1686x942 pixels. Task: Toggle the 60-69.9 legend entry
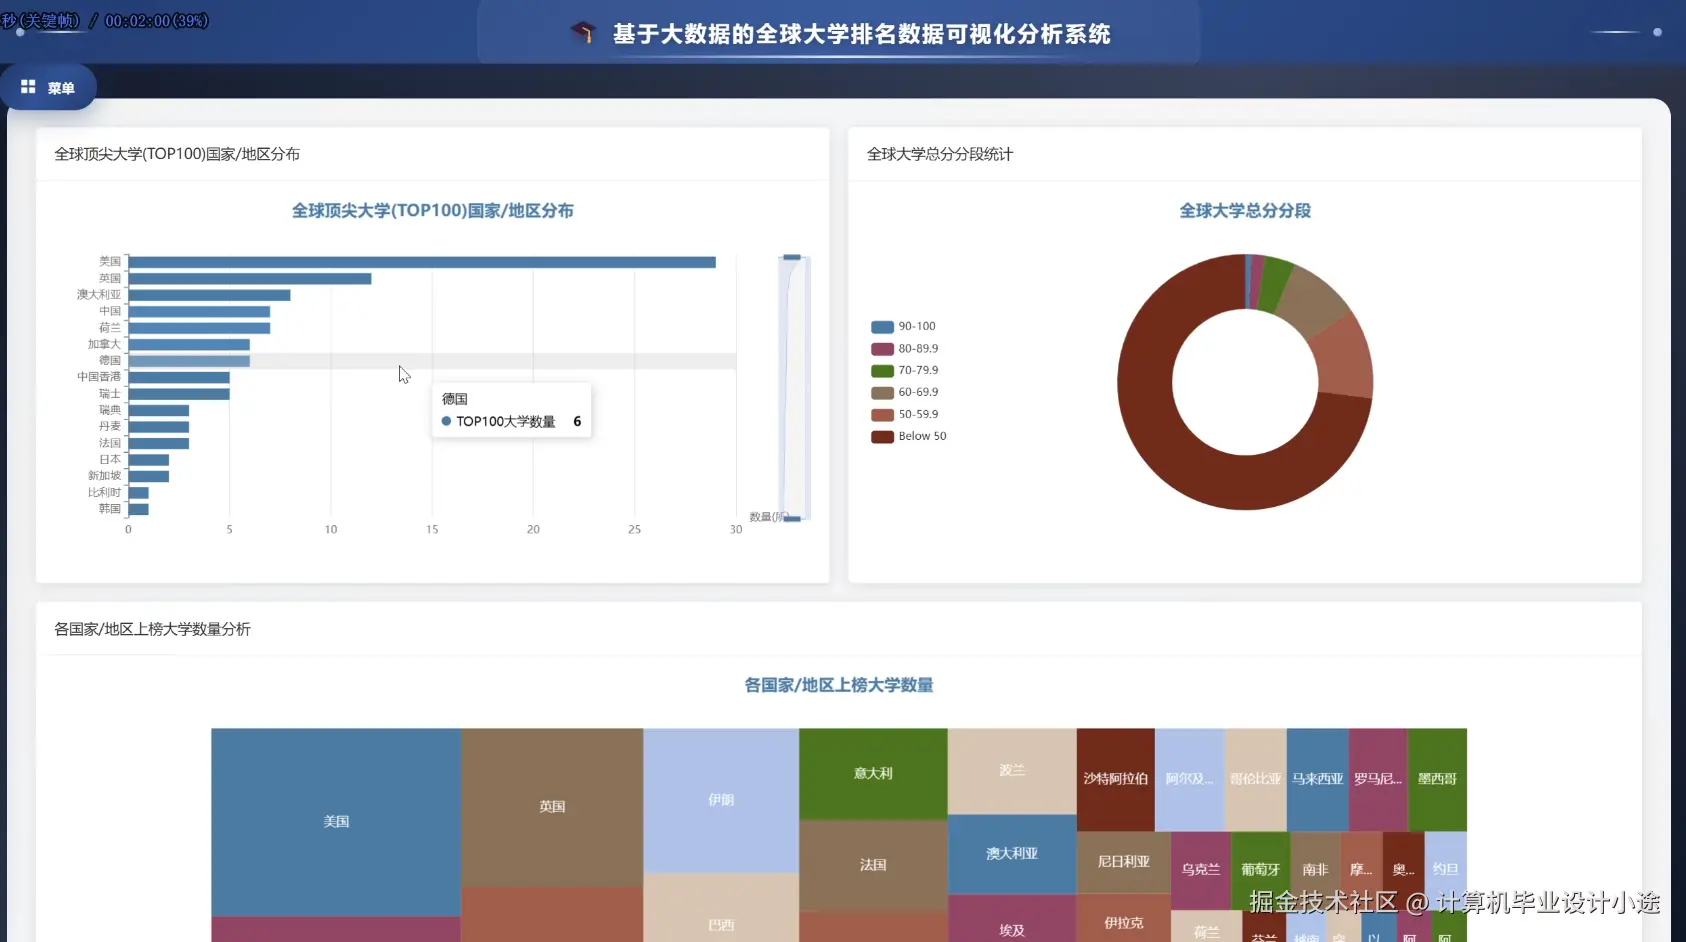[905, 392]
